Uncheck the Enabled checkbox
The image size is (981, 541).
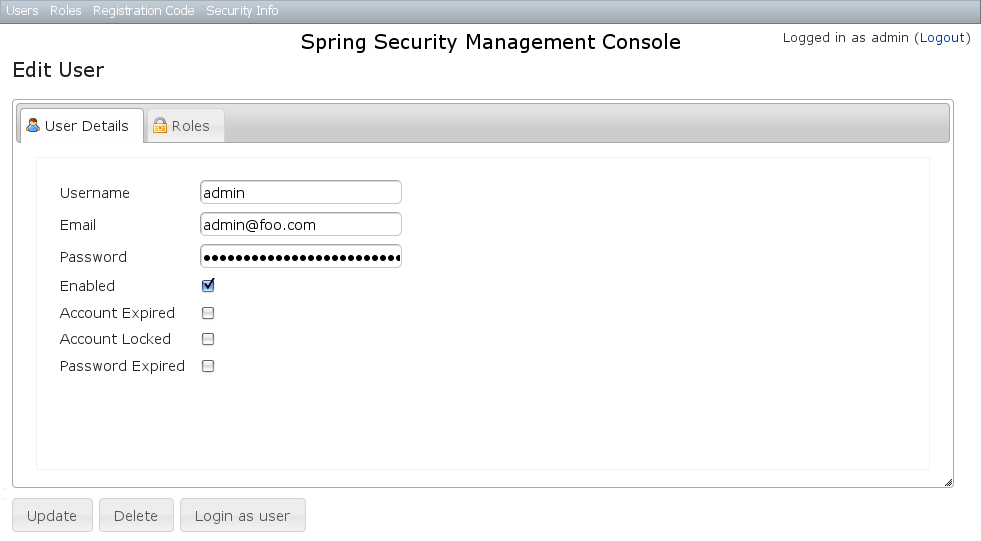tap(208, 285)
